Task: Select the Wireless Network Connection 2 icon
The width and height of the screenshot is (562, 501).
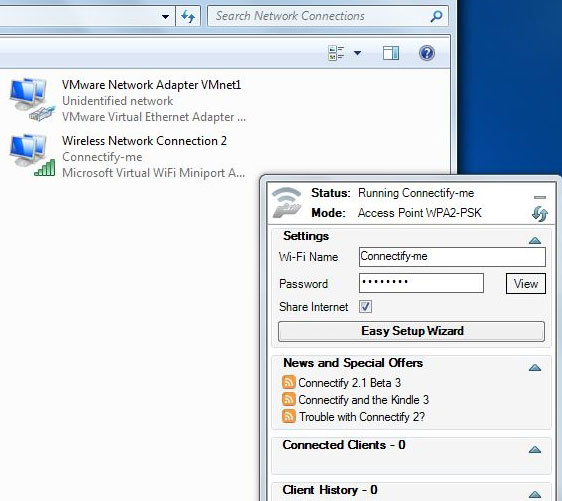Action: point(32,155)
